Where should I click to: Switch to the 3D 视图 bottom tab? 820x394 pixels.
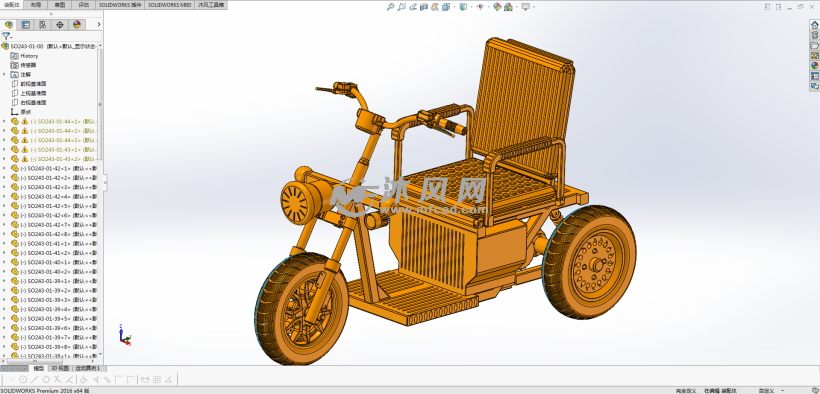59,368
